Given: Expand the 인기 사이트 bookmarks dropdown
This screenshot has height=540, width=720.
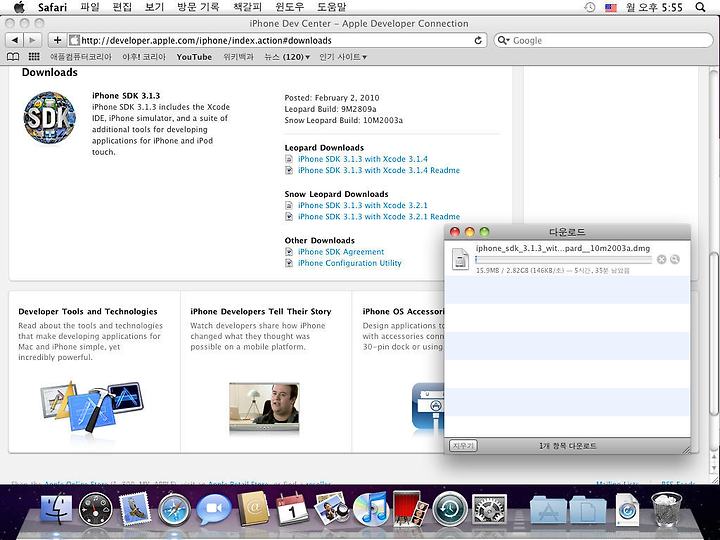Looking at the screenshot, I should tap(343, 57).
